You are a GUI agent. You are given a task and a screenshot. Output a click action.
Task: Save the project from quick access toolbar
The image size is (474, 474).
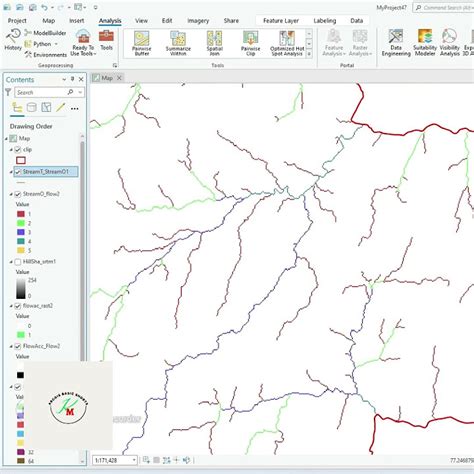32,7
